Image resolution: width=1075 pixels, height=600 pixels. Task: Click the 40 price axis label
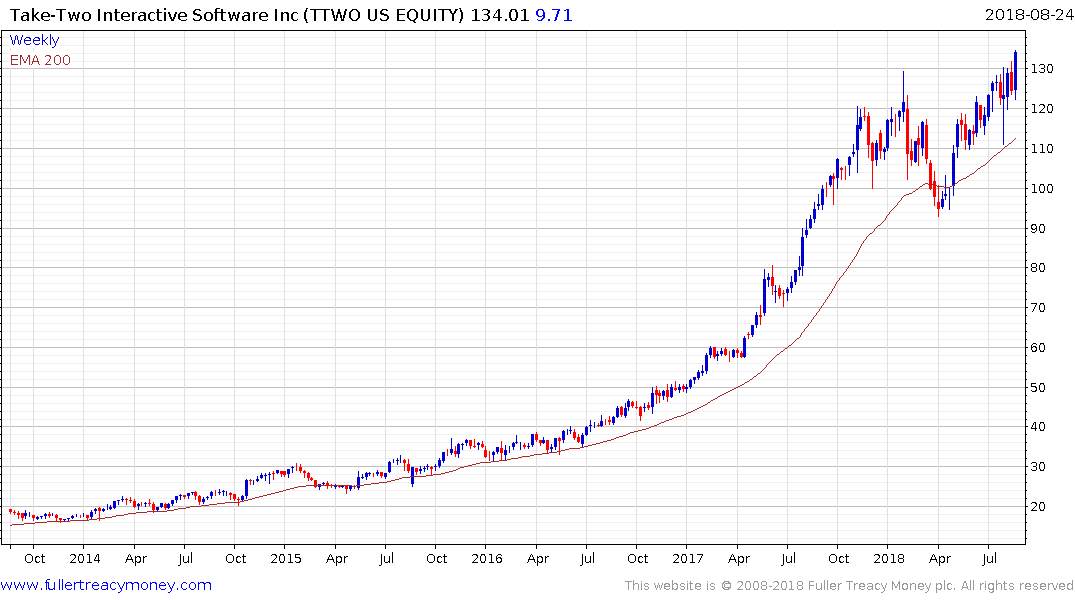click(x=1038, y=427)
